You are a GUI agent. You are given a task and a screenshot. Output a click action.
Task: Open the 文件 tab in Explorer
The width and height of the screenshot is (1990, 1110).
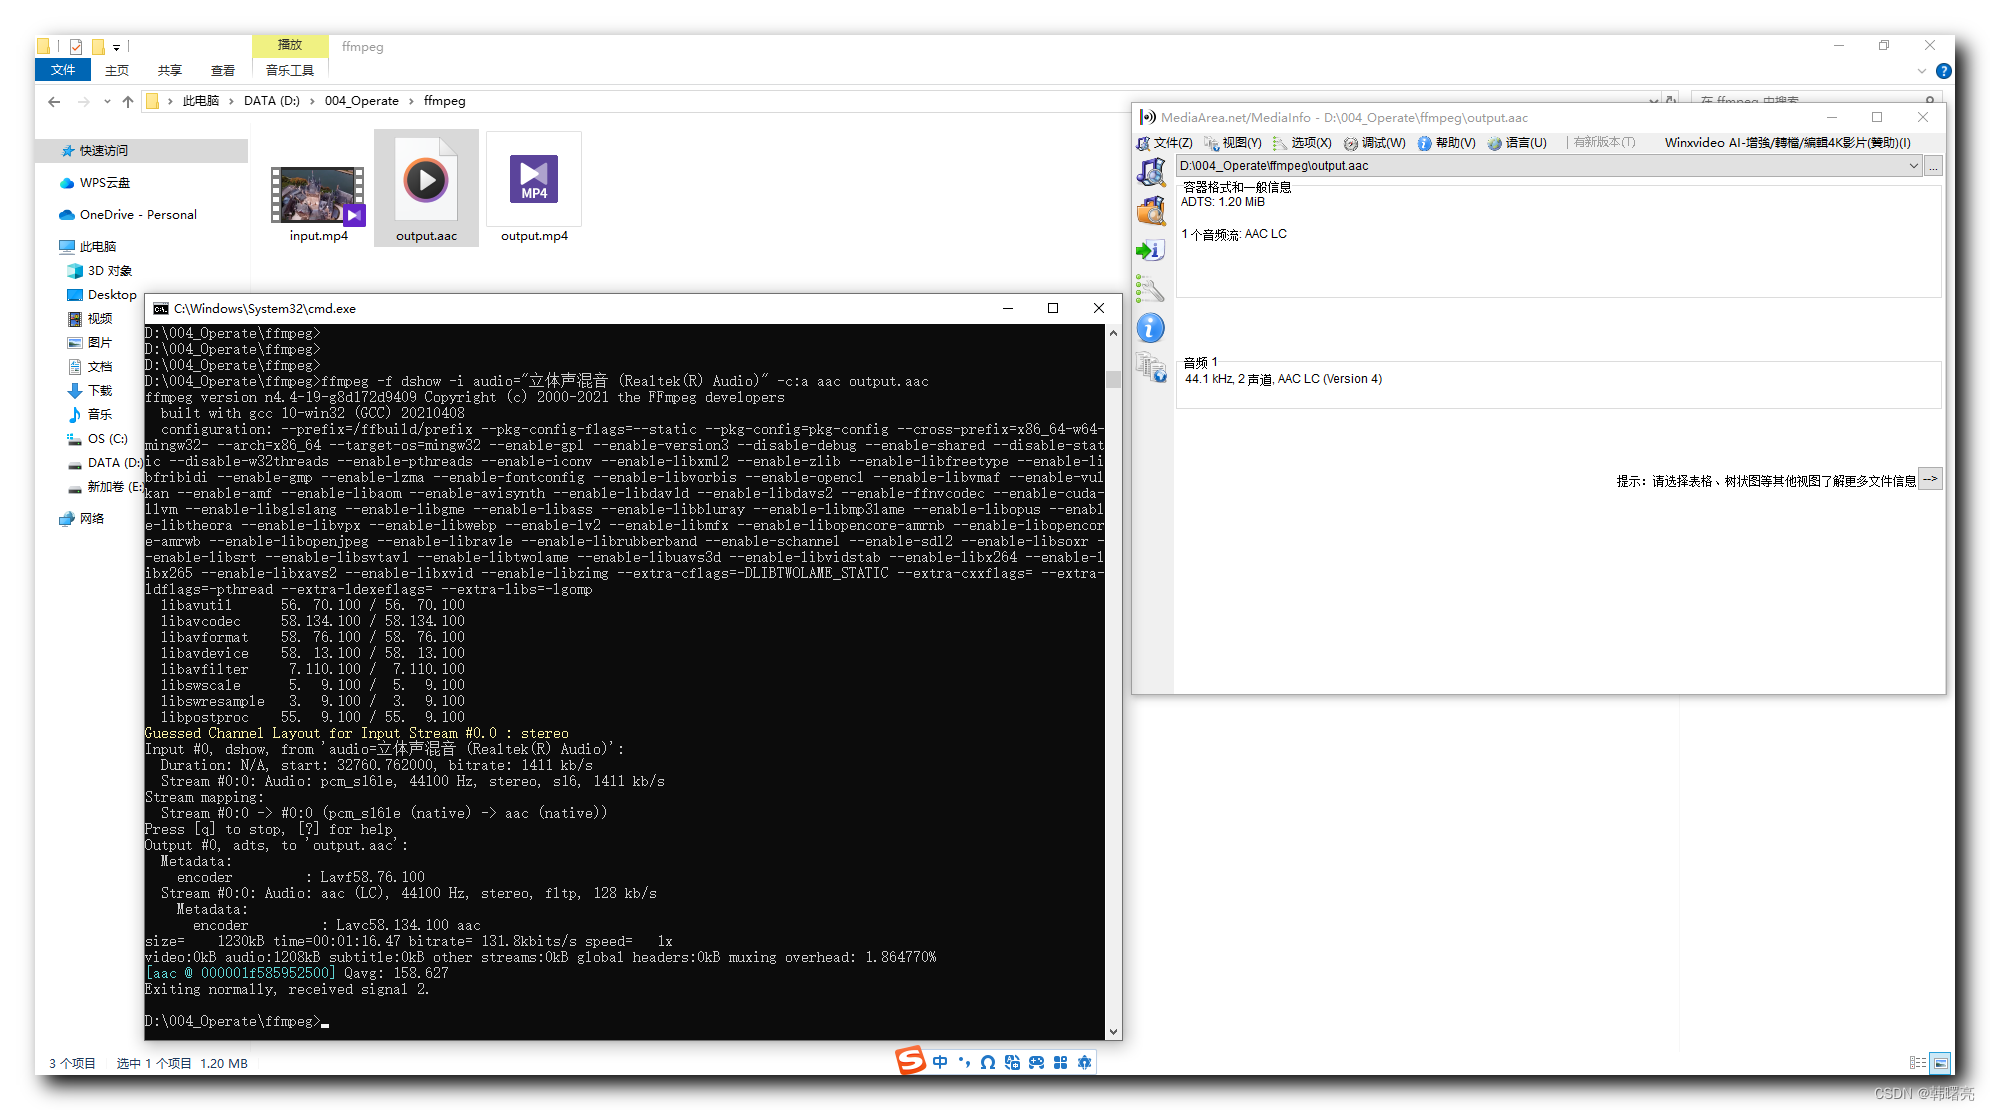[x=63, y=70]
